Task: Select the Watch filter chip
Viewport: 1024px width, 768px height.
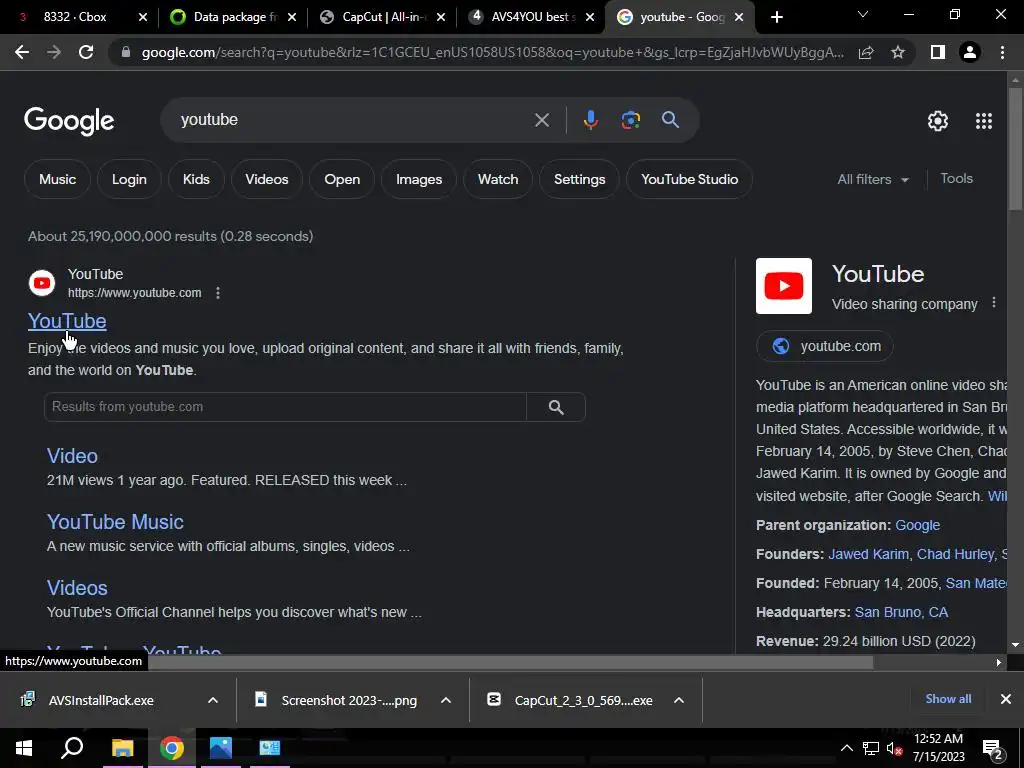Action: click(x=498, y=180)
